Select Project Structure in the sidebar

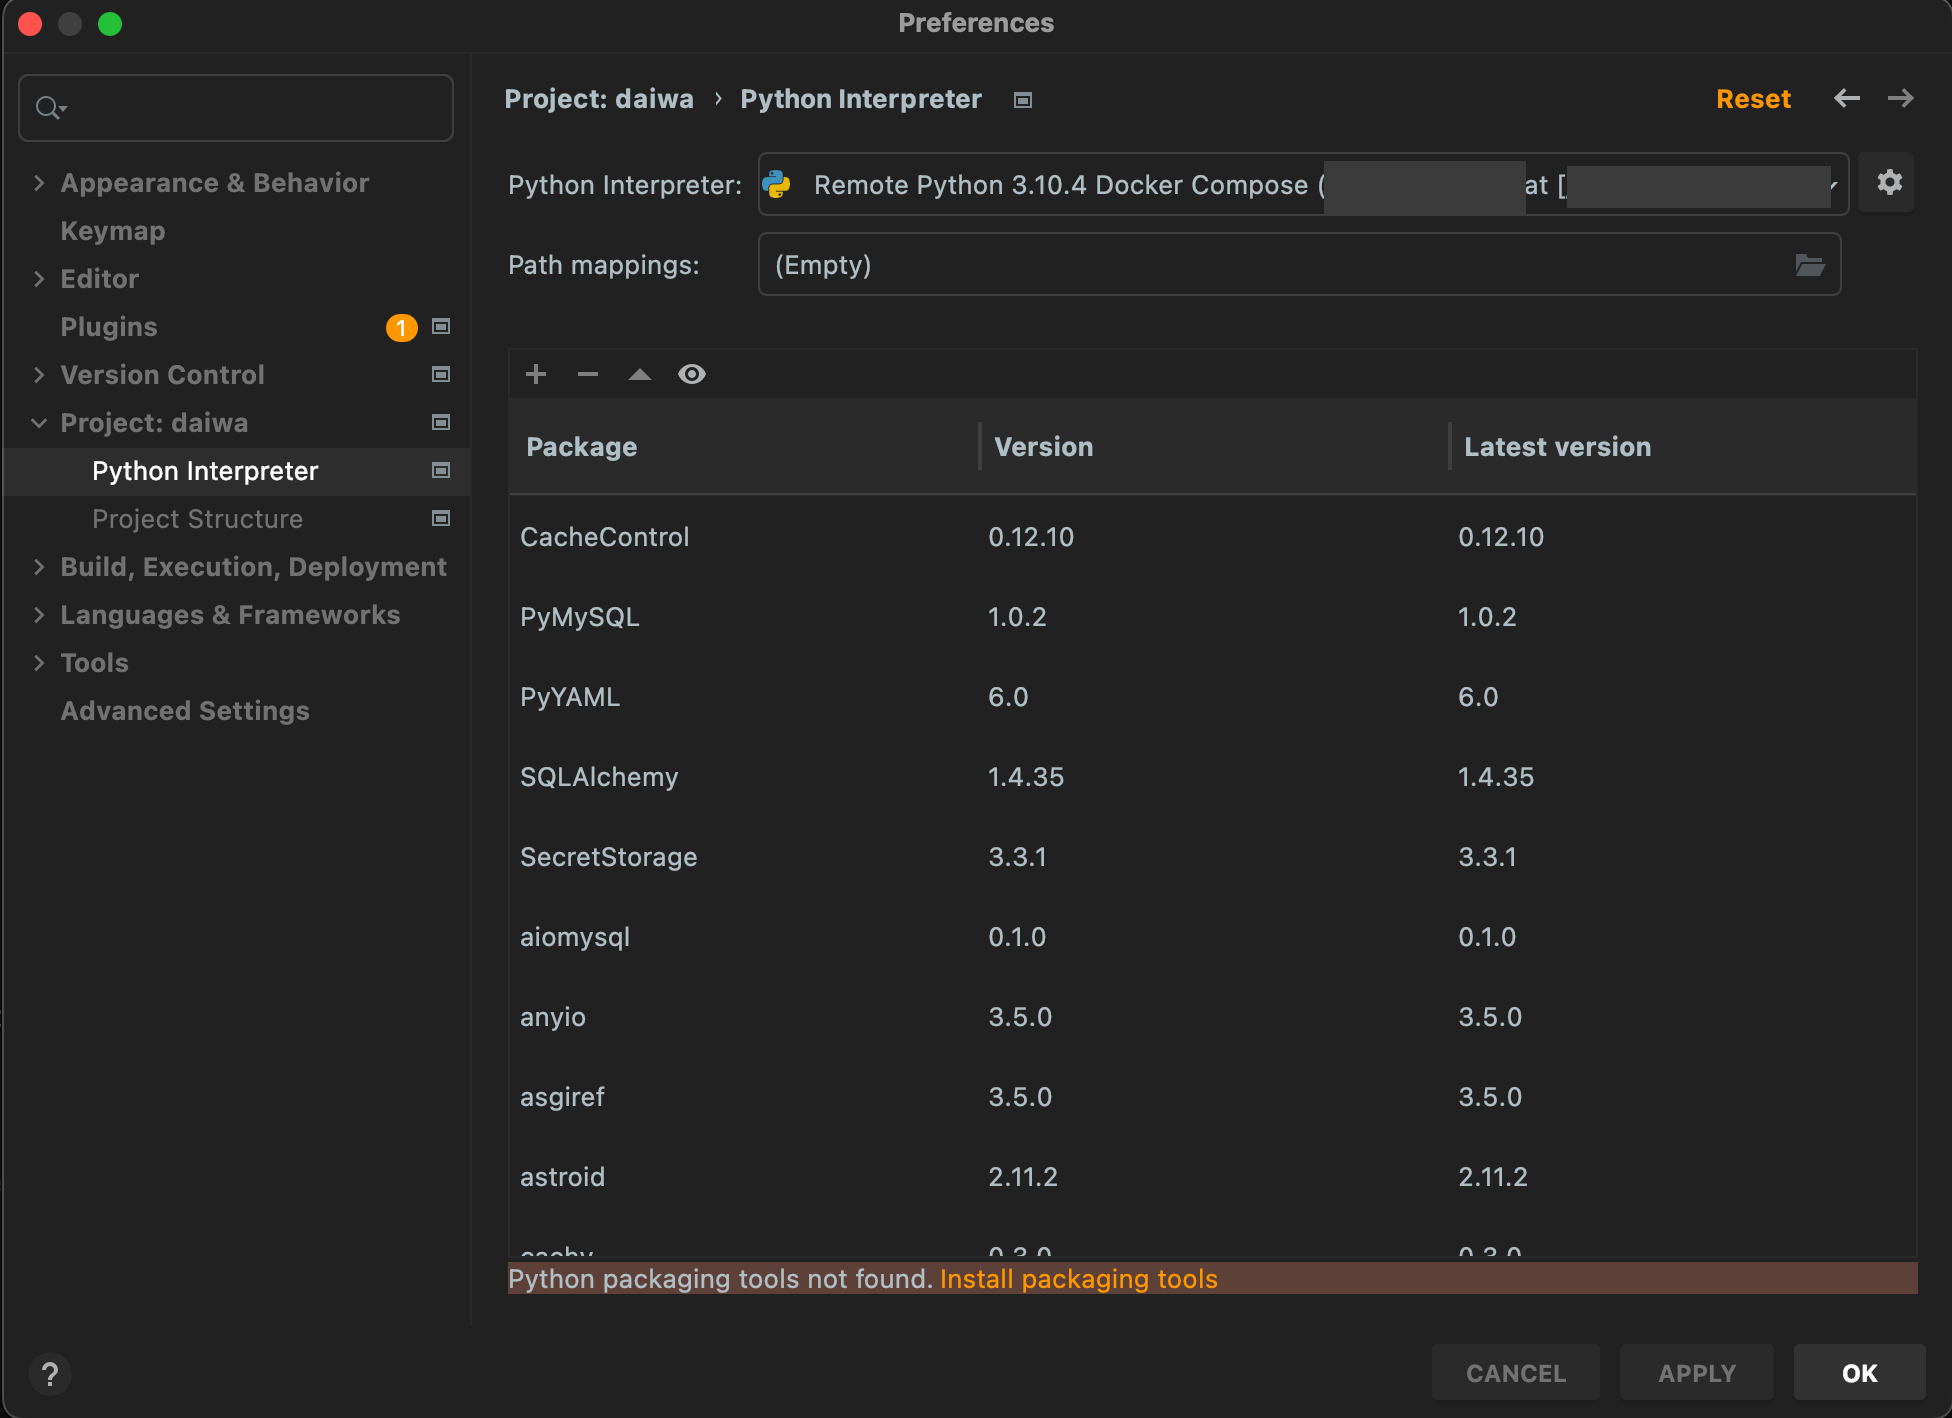(x=197, y=518)
